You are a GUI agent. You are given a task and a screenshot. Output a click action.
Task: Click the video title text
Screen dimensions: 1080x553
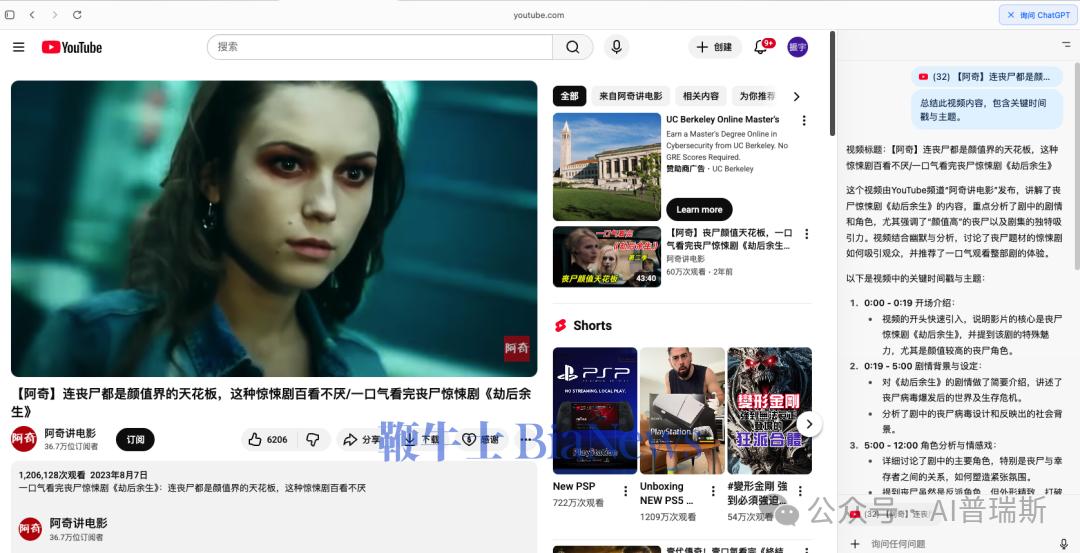[272, 402]
